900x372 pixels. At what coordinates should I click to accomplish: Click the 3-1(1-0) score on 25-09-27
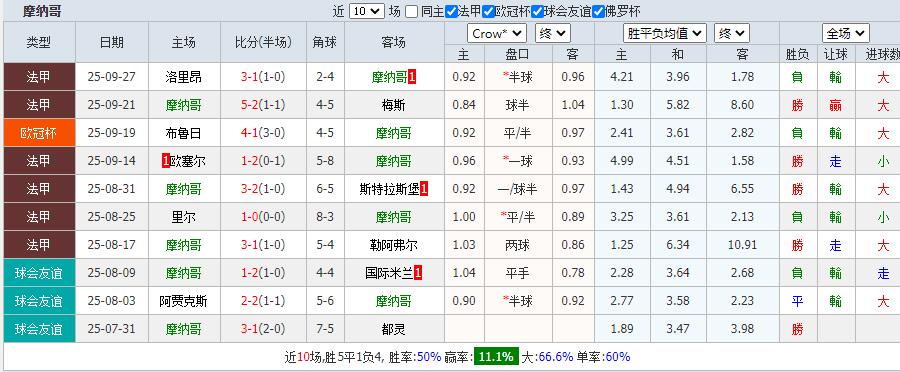[263, 77]
